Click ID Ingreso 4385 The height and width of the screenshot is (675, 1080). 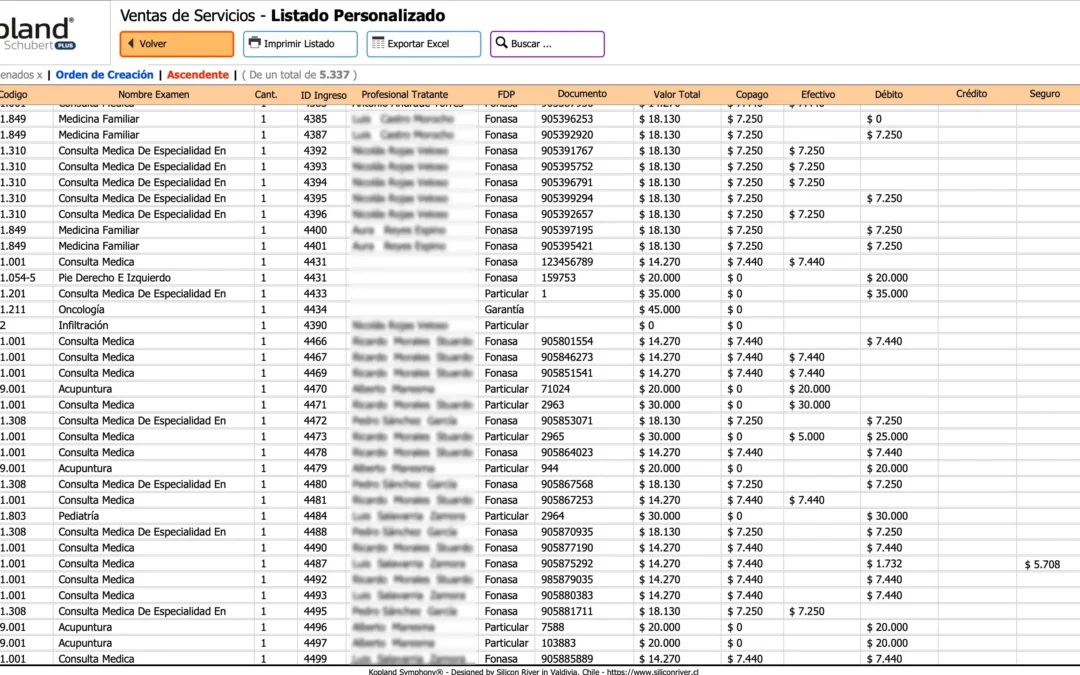(x=315, y=119)
